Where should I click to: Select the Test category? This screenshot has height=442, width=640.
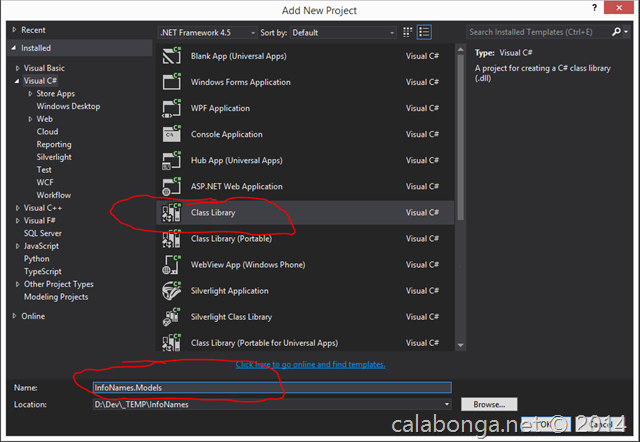pos(44,170)
